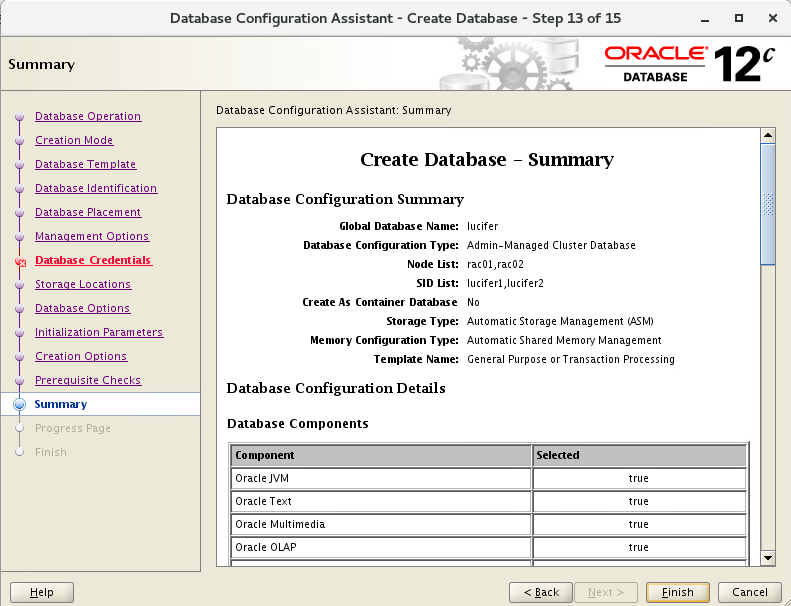The image size is (791, 606).
Task: Click the Component column header
Action: tap(381, 455)
